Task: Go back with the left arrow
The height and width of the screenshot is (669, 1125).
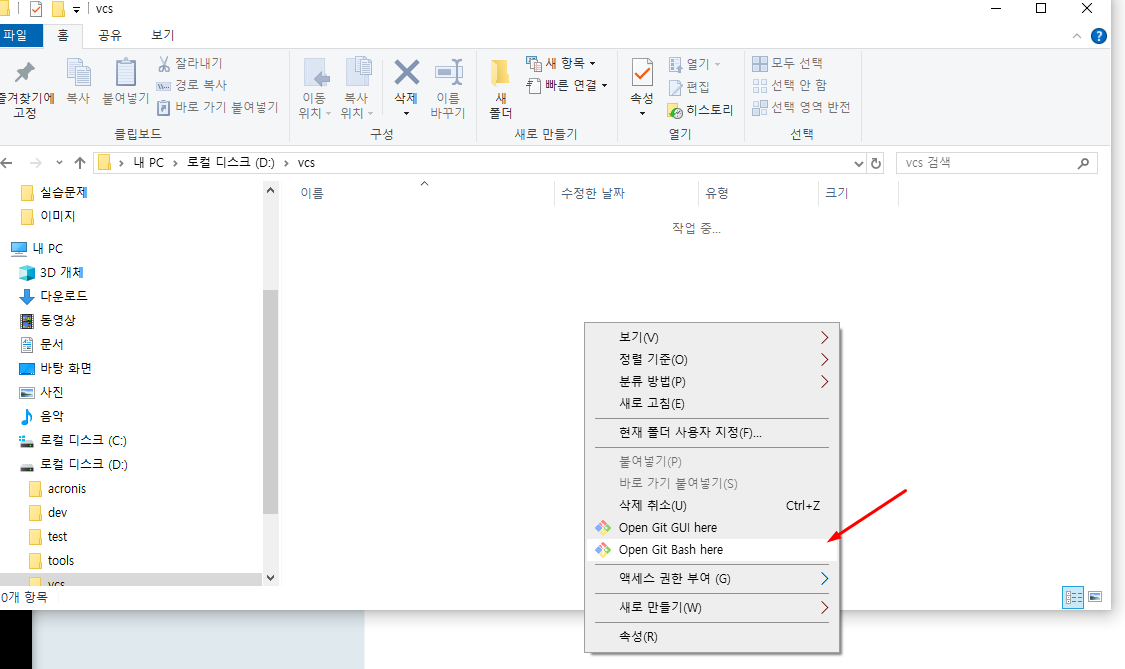Action: pyautogui.click(x=7, y=163)
